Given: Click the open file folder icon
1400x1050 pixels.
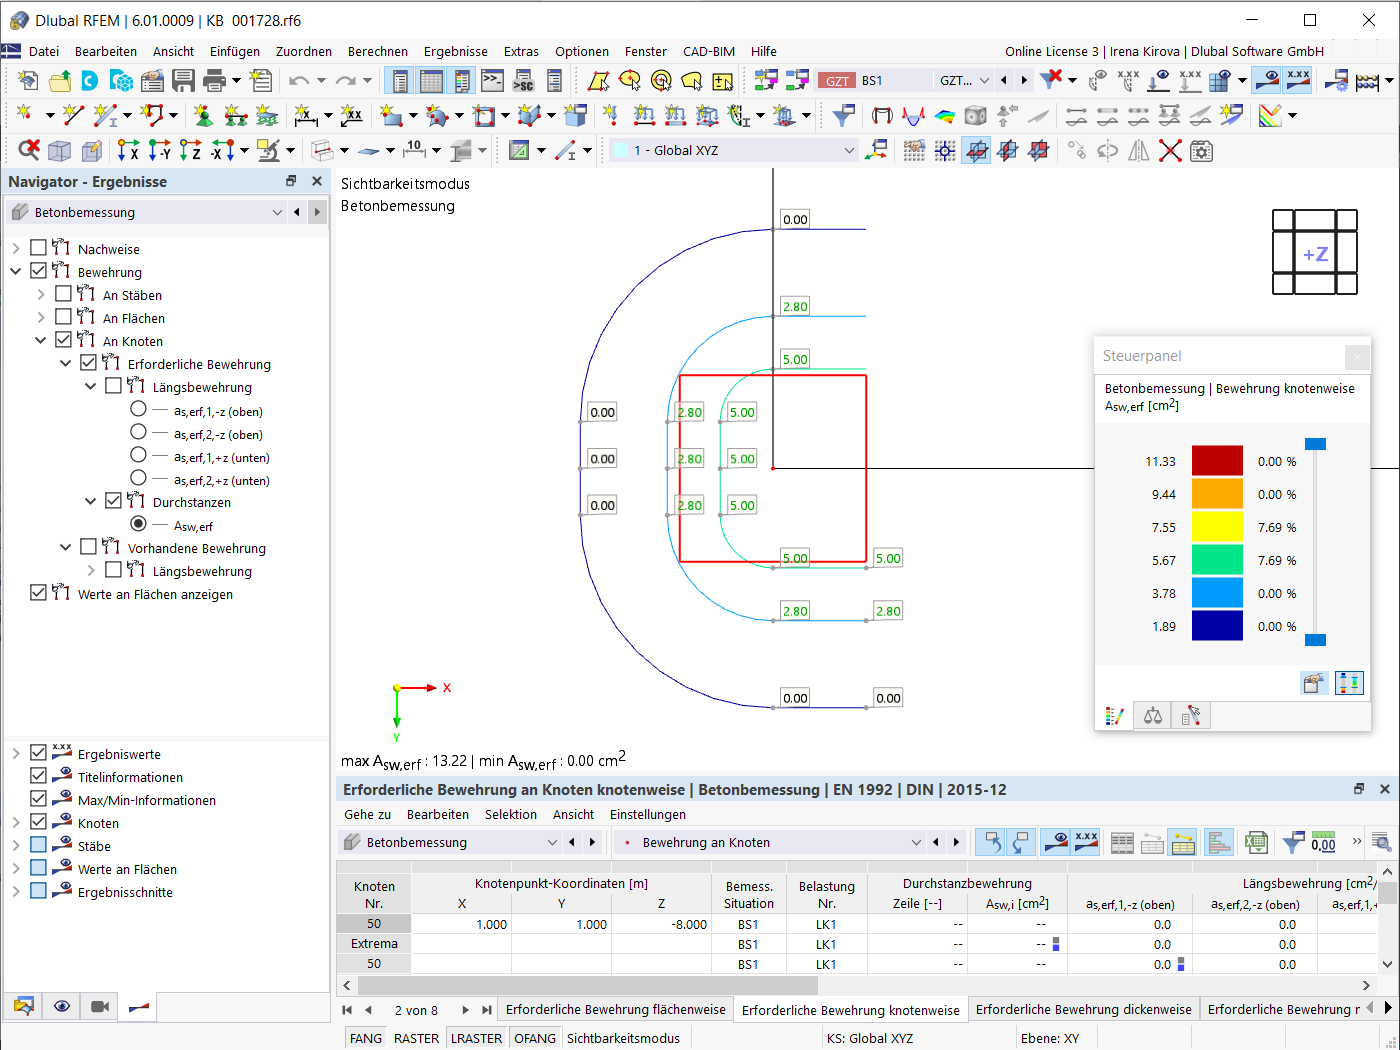Looking at the screenshot, I should click(60, 80).
